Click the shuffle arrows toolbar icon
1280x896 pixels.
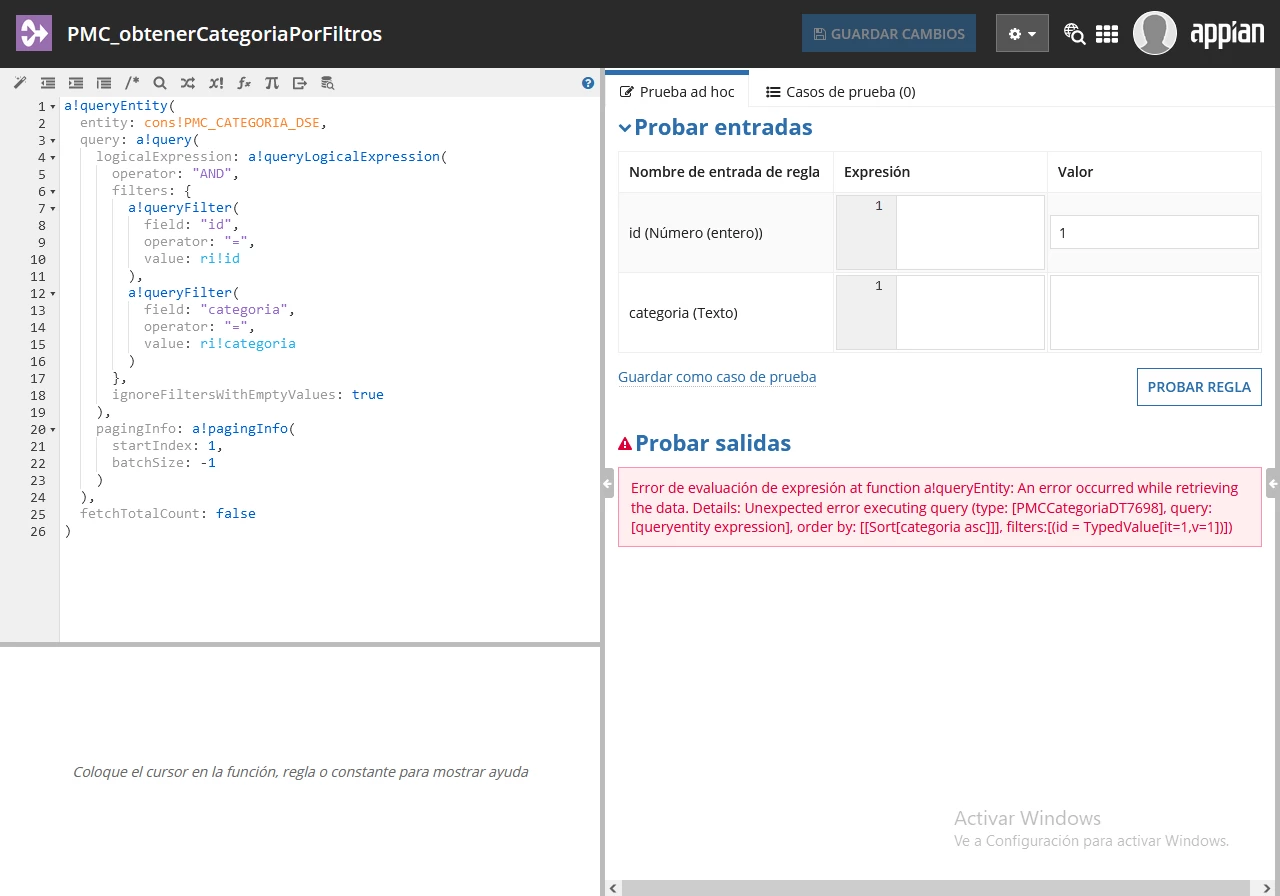(x=188, y=83)
